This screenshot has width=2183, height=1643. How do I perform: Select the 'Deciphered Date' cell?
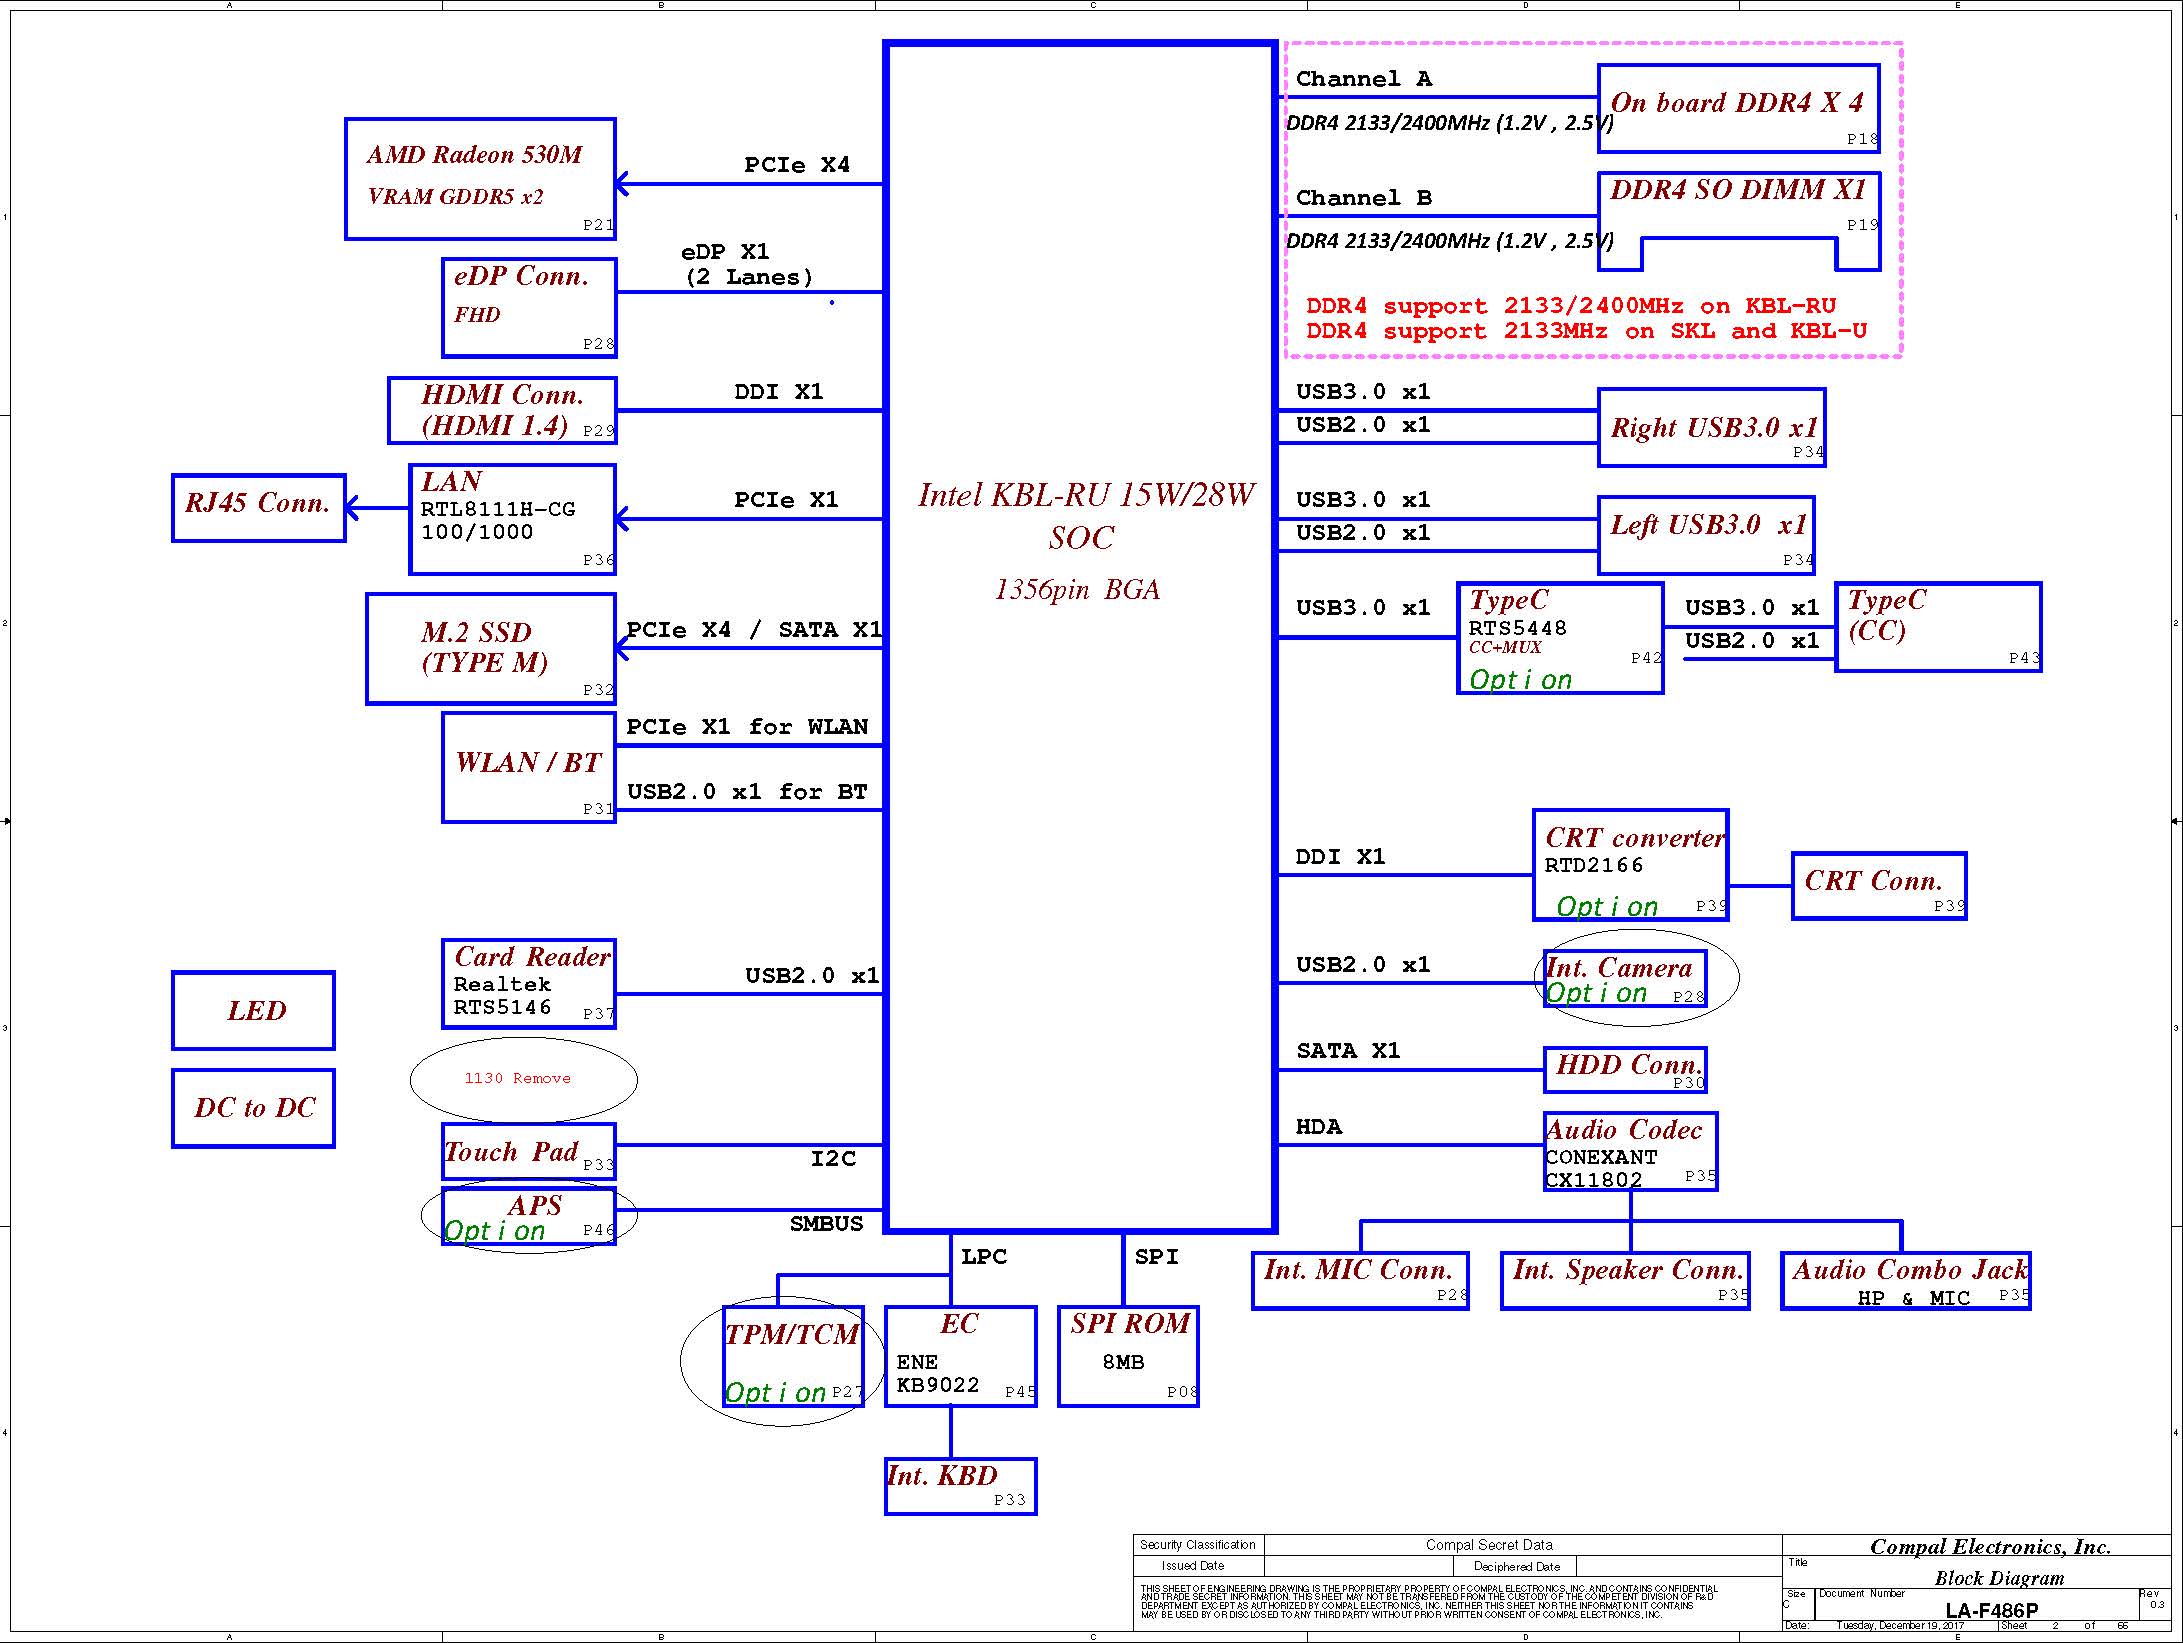click(1517, 1566)
